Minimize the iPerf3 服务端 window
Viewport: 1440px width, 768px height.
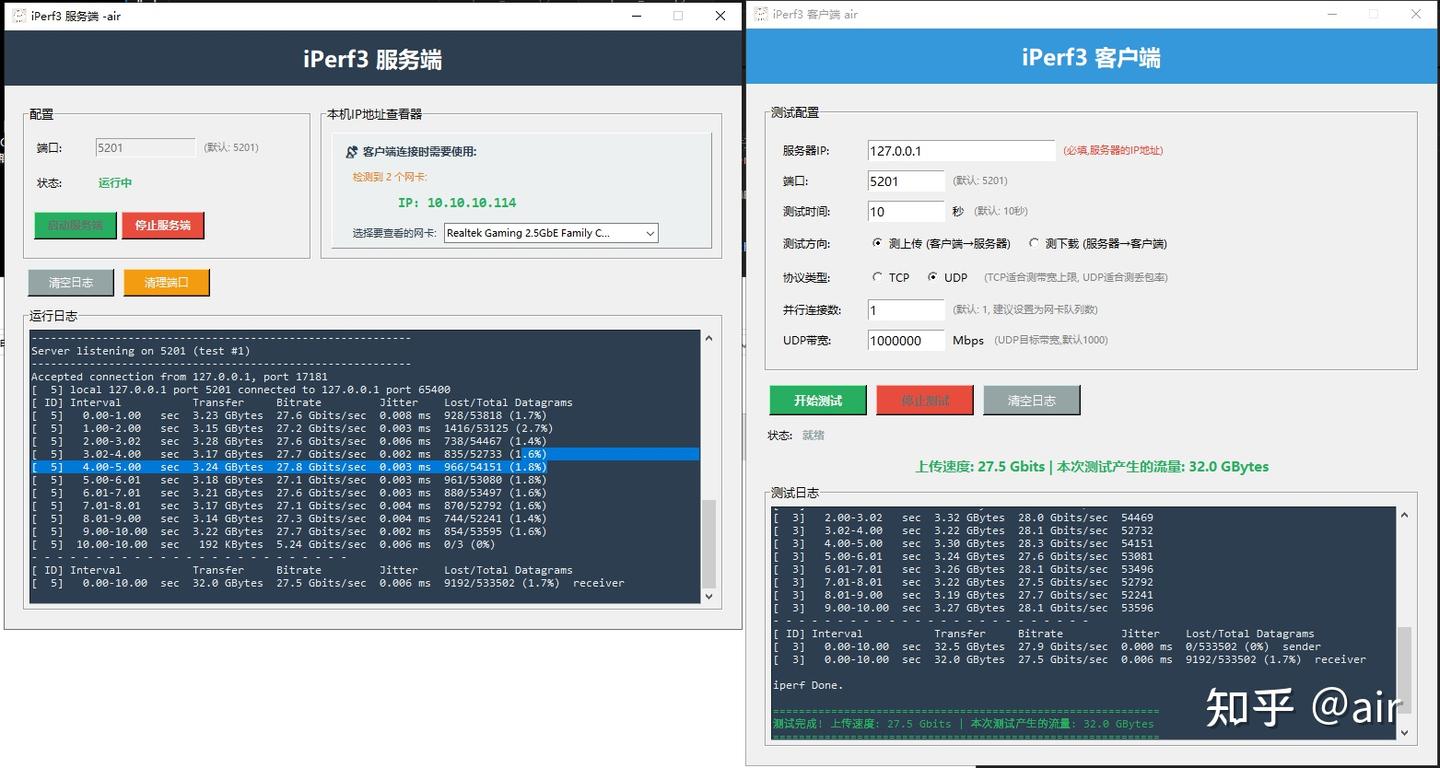(x=636, y=15)
